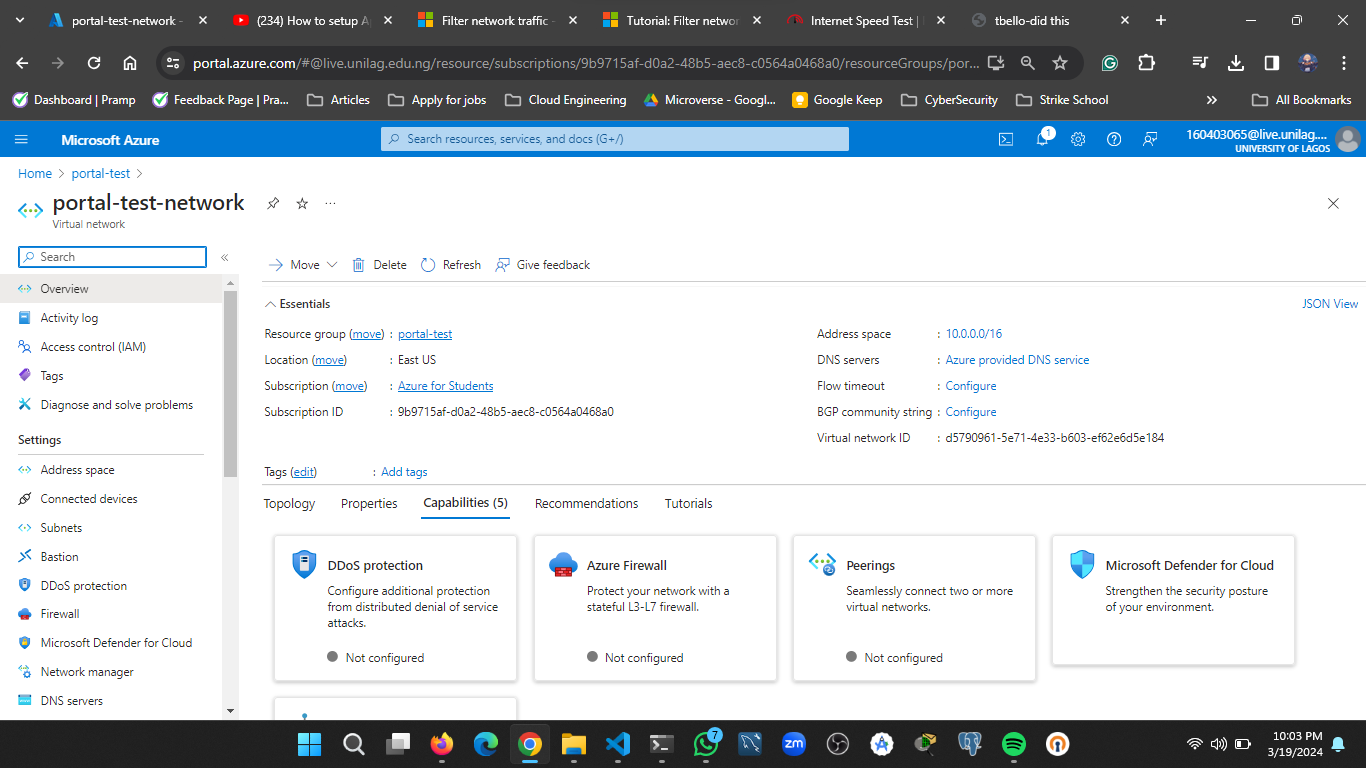Open the notifications bell icon
This screenshot has width=1366, height=768.
point(1042,139)
